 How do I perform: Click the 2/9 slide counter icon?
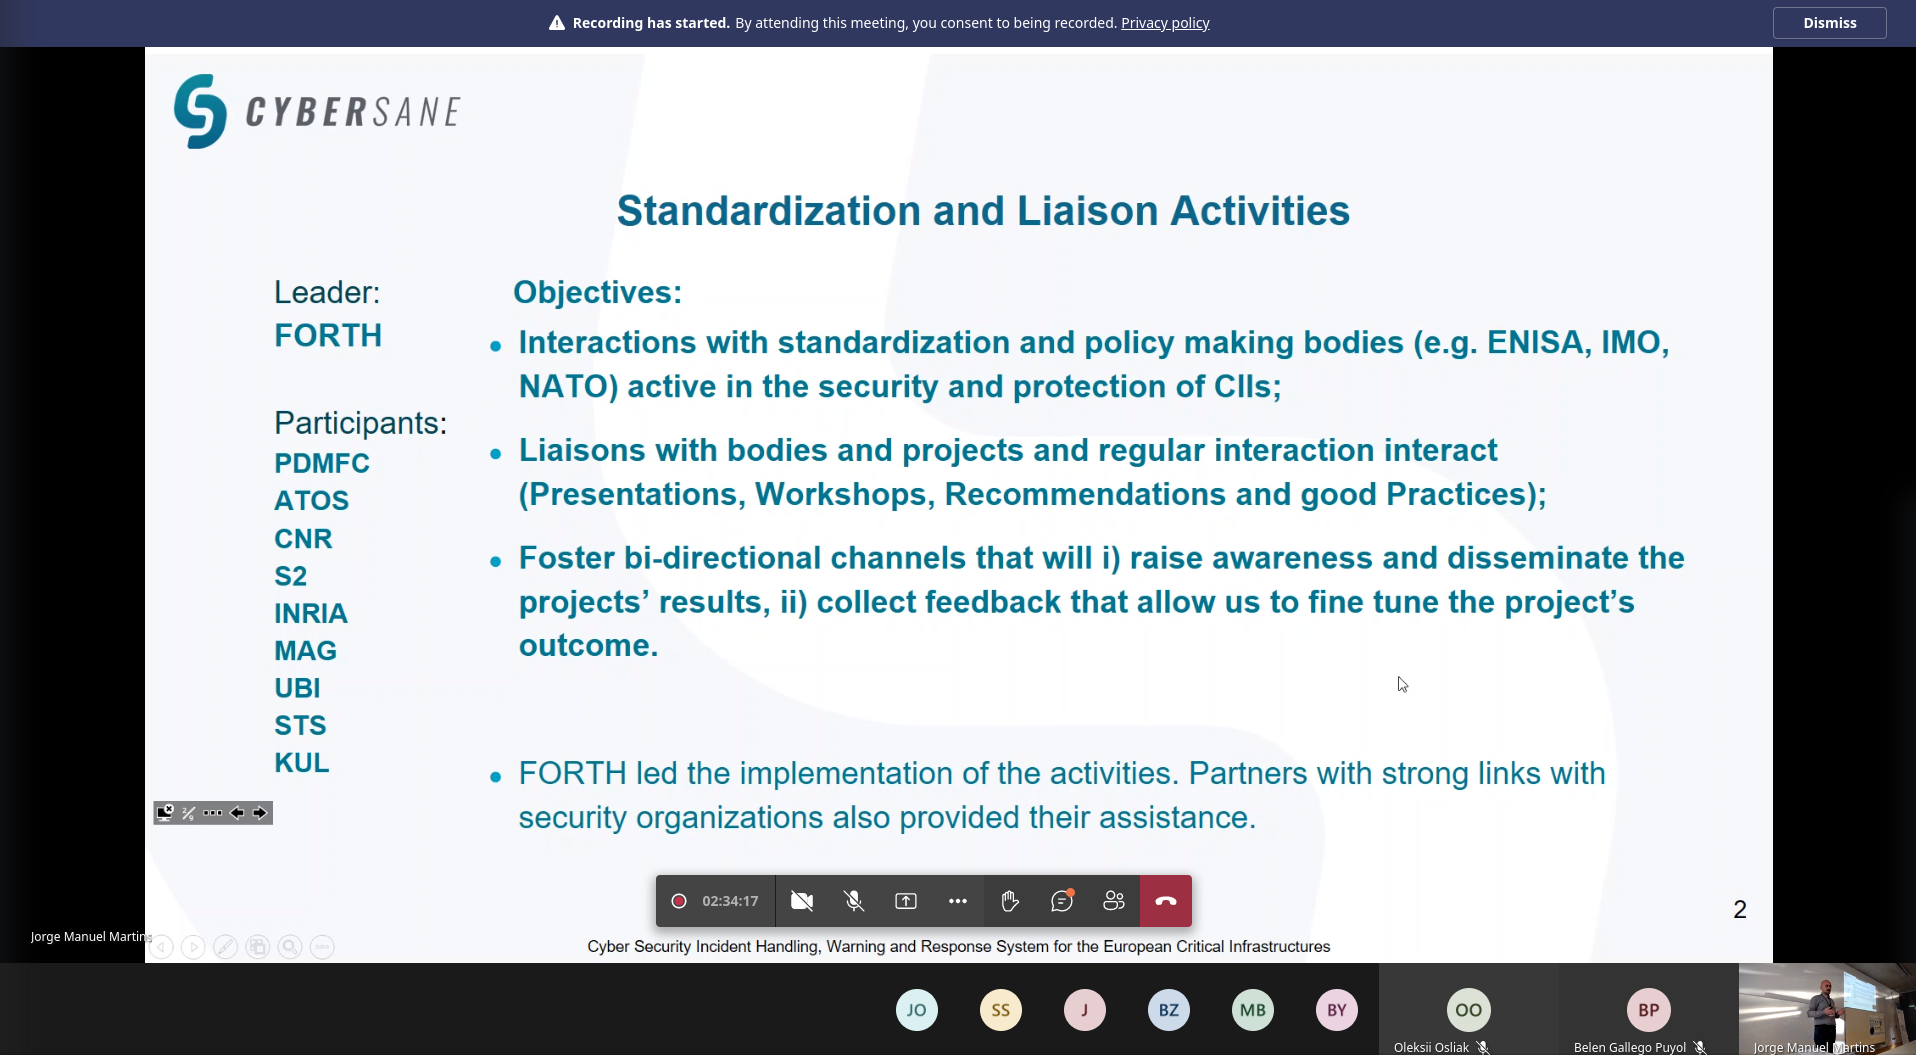(x=188, y=813)
